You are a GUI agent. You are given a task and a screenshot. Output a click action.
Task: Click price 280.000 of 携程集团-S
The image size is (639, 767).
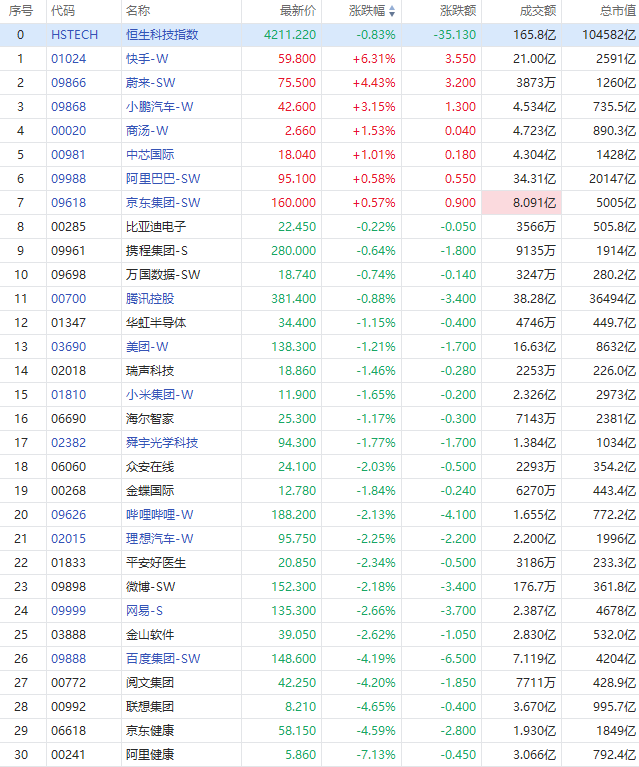click(x=294, y=250)
